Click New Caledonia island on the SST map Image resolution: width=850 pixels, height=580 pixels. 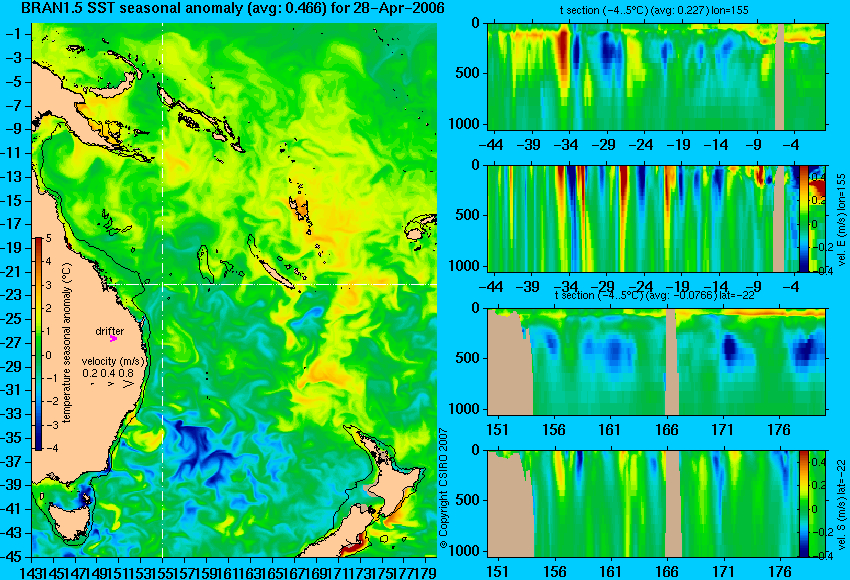(275, 273)
